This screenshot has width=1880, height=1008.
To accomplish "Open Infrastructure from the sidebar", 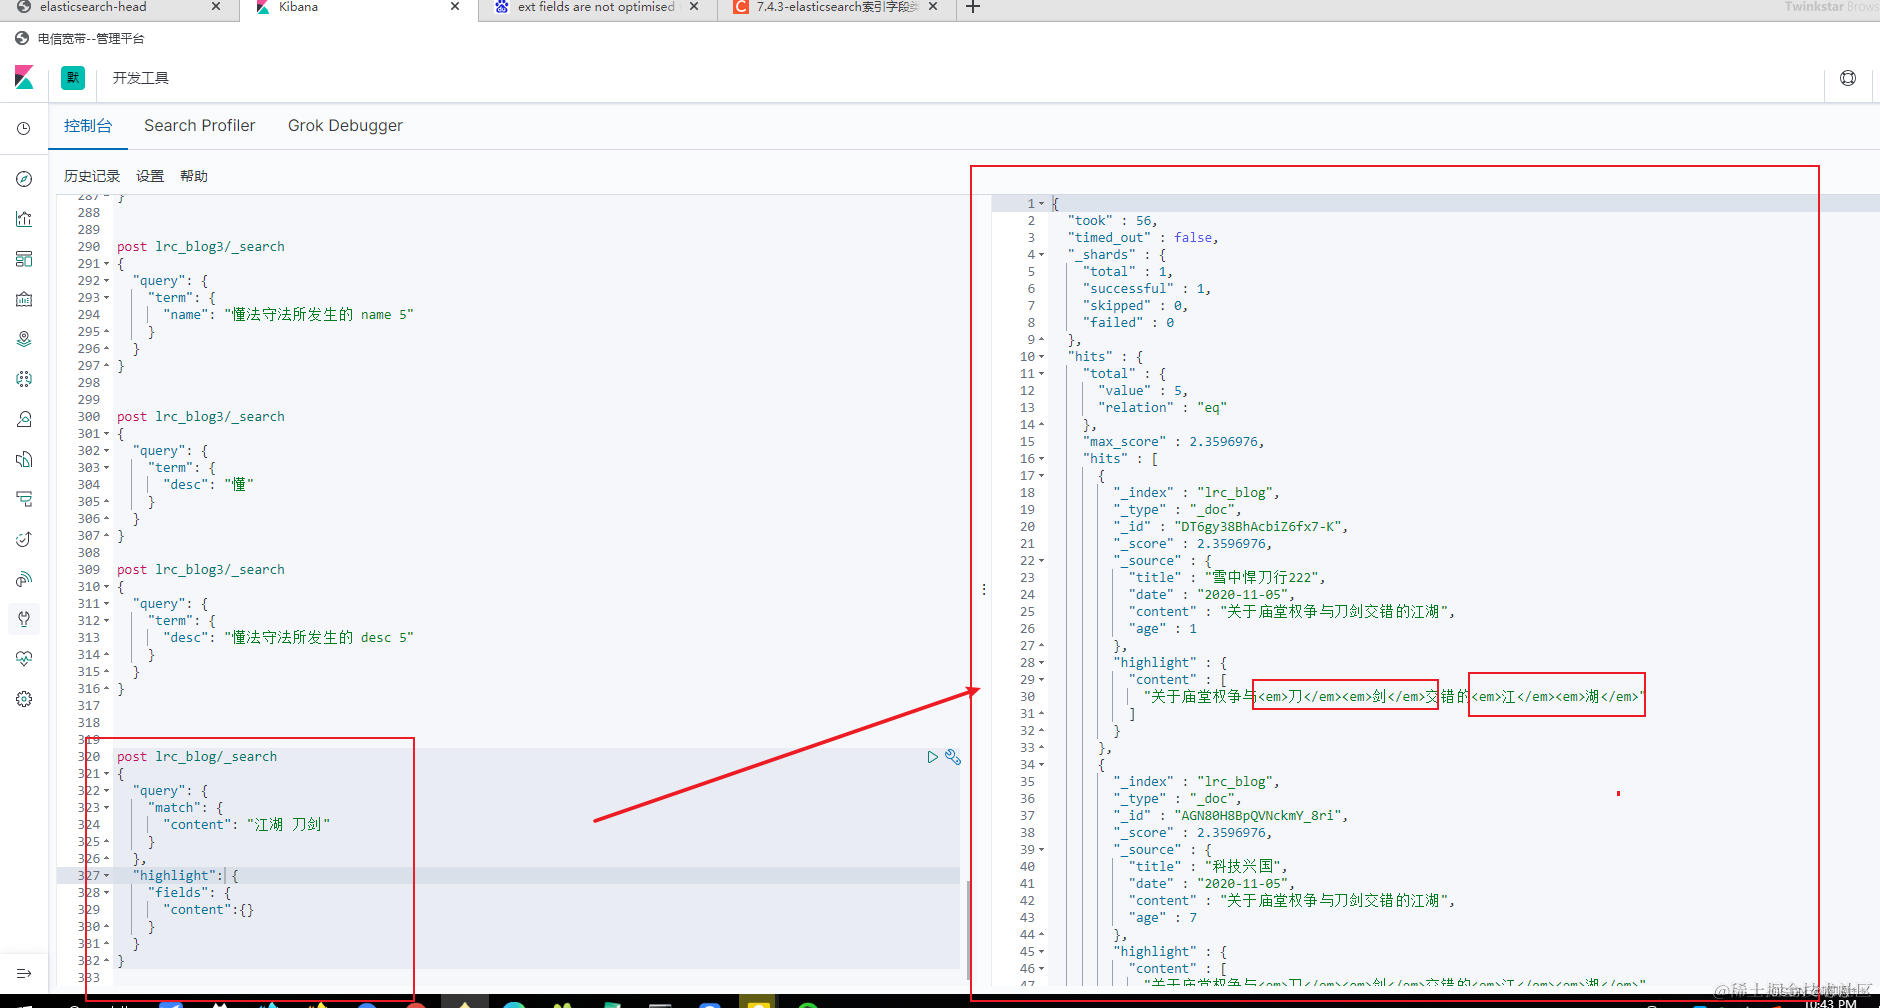I will pos(24,419).
